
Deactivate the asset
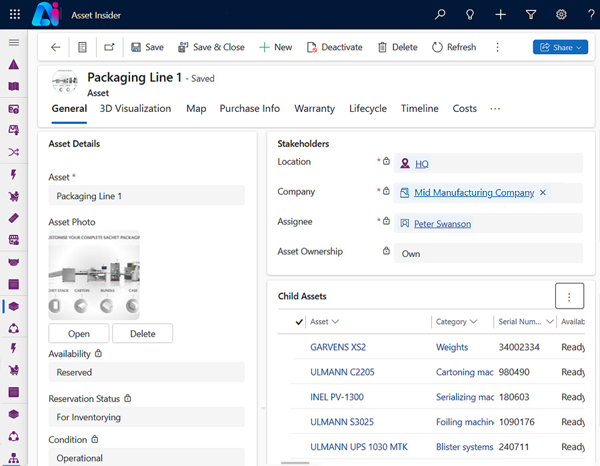tap(334, 47)
